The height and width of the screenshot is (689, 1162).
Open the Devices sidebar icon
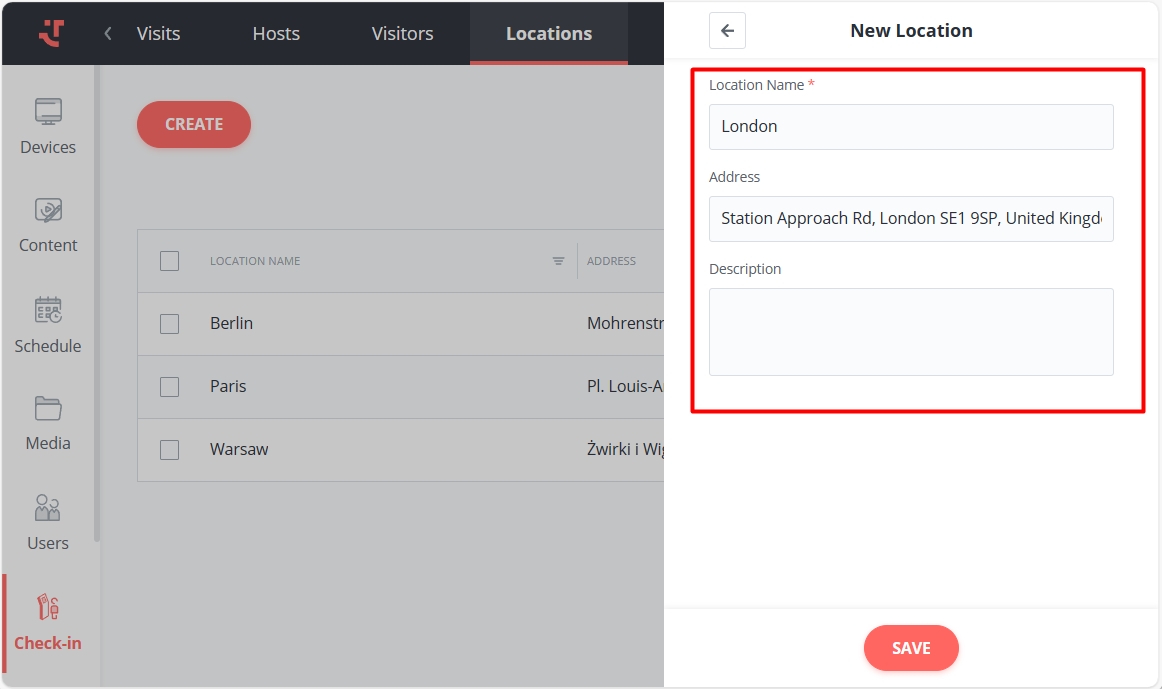[x=48, y=112]
